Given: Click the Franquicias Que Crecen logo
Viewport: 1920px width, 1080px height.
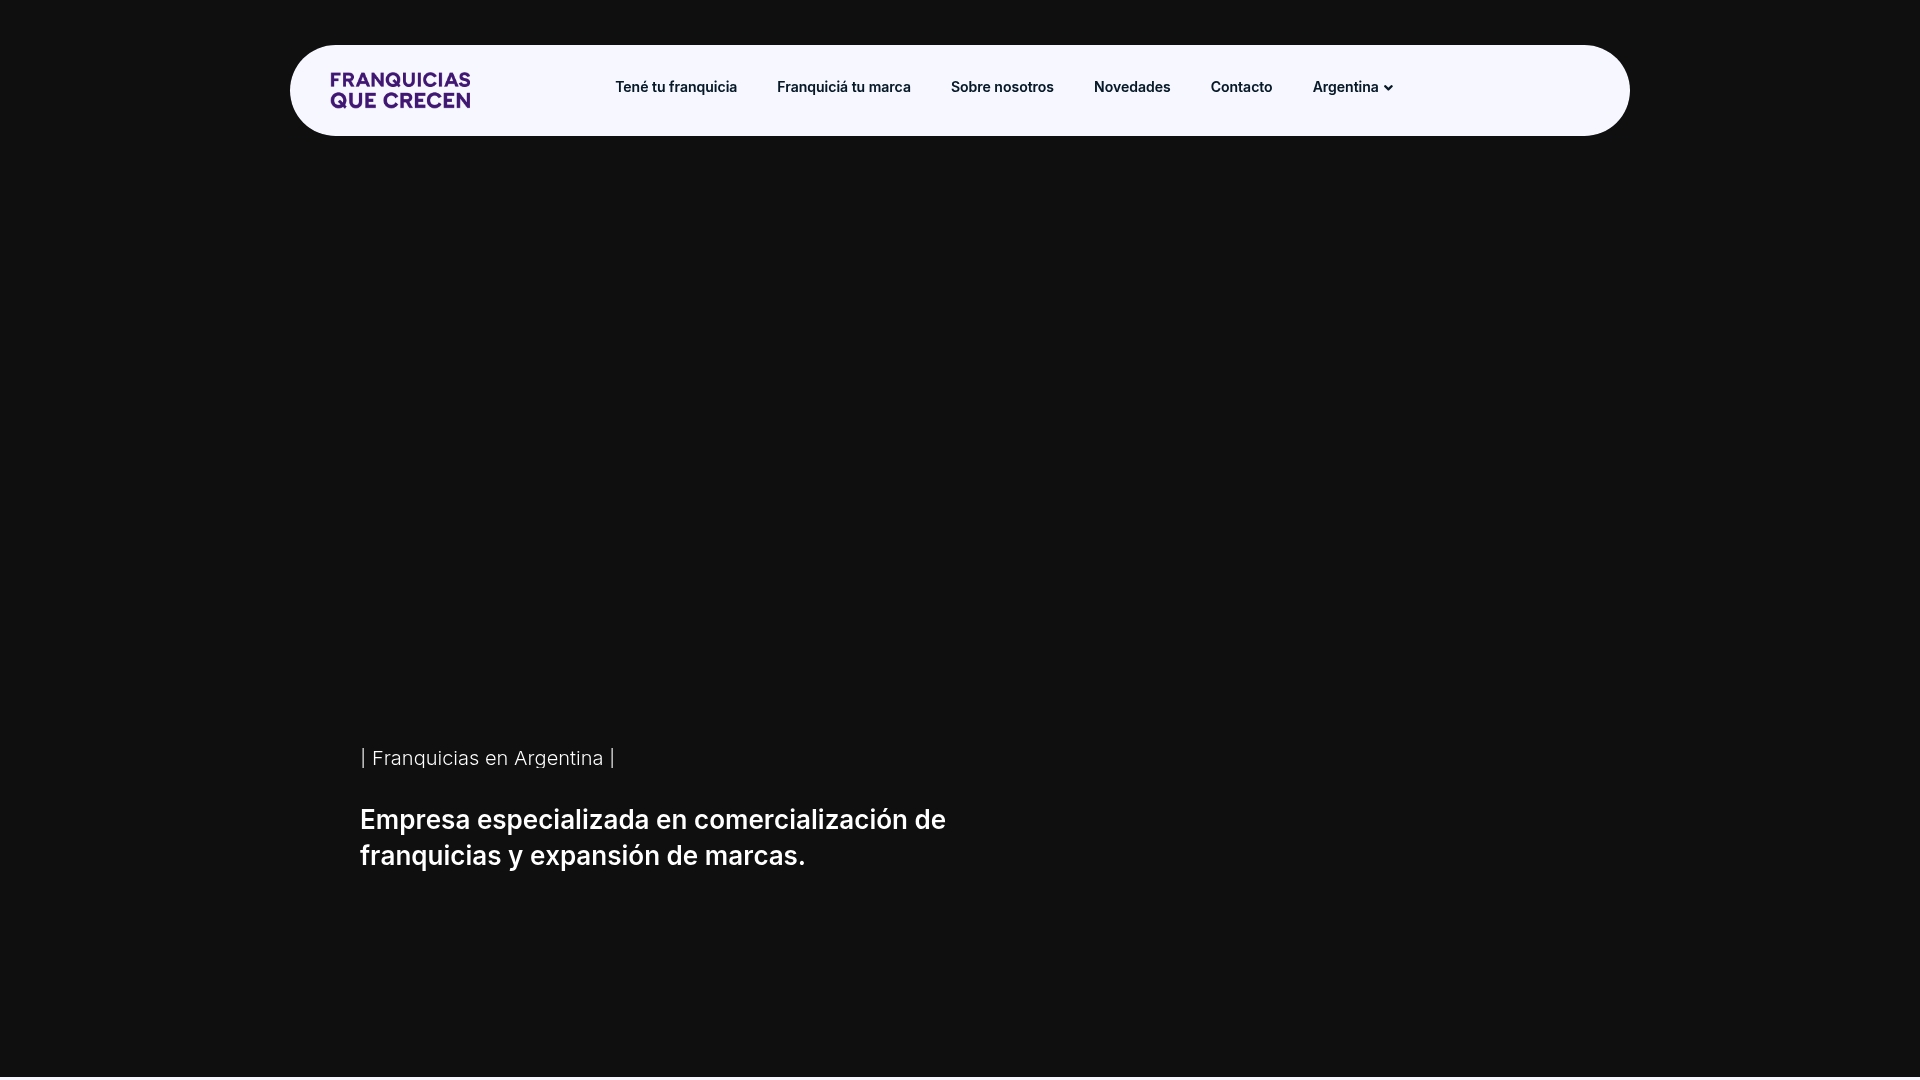Looking at the screenshot, I should [399, 89].
